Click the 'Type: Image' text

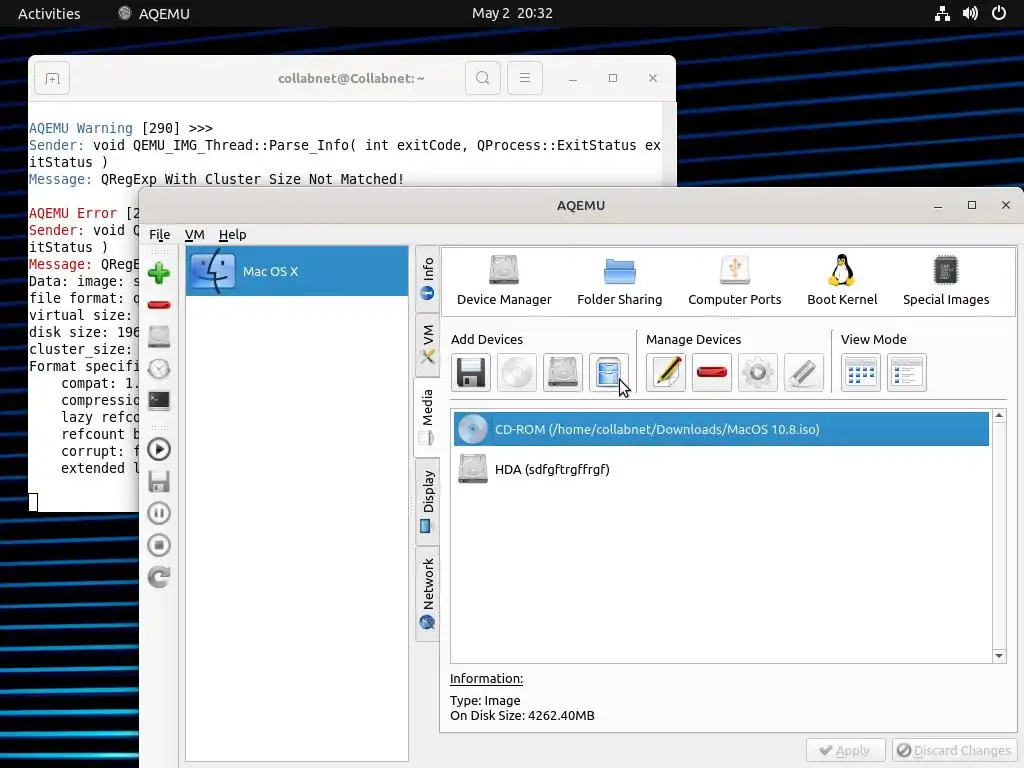tap(485, 700)
